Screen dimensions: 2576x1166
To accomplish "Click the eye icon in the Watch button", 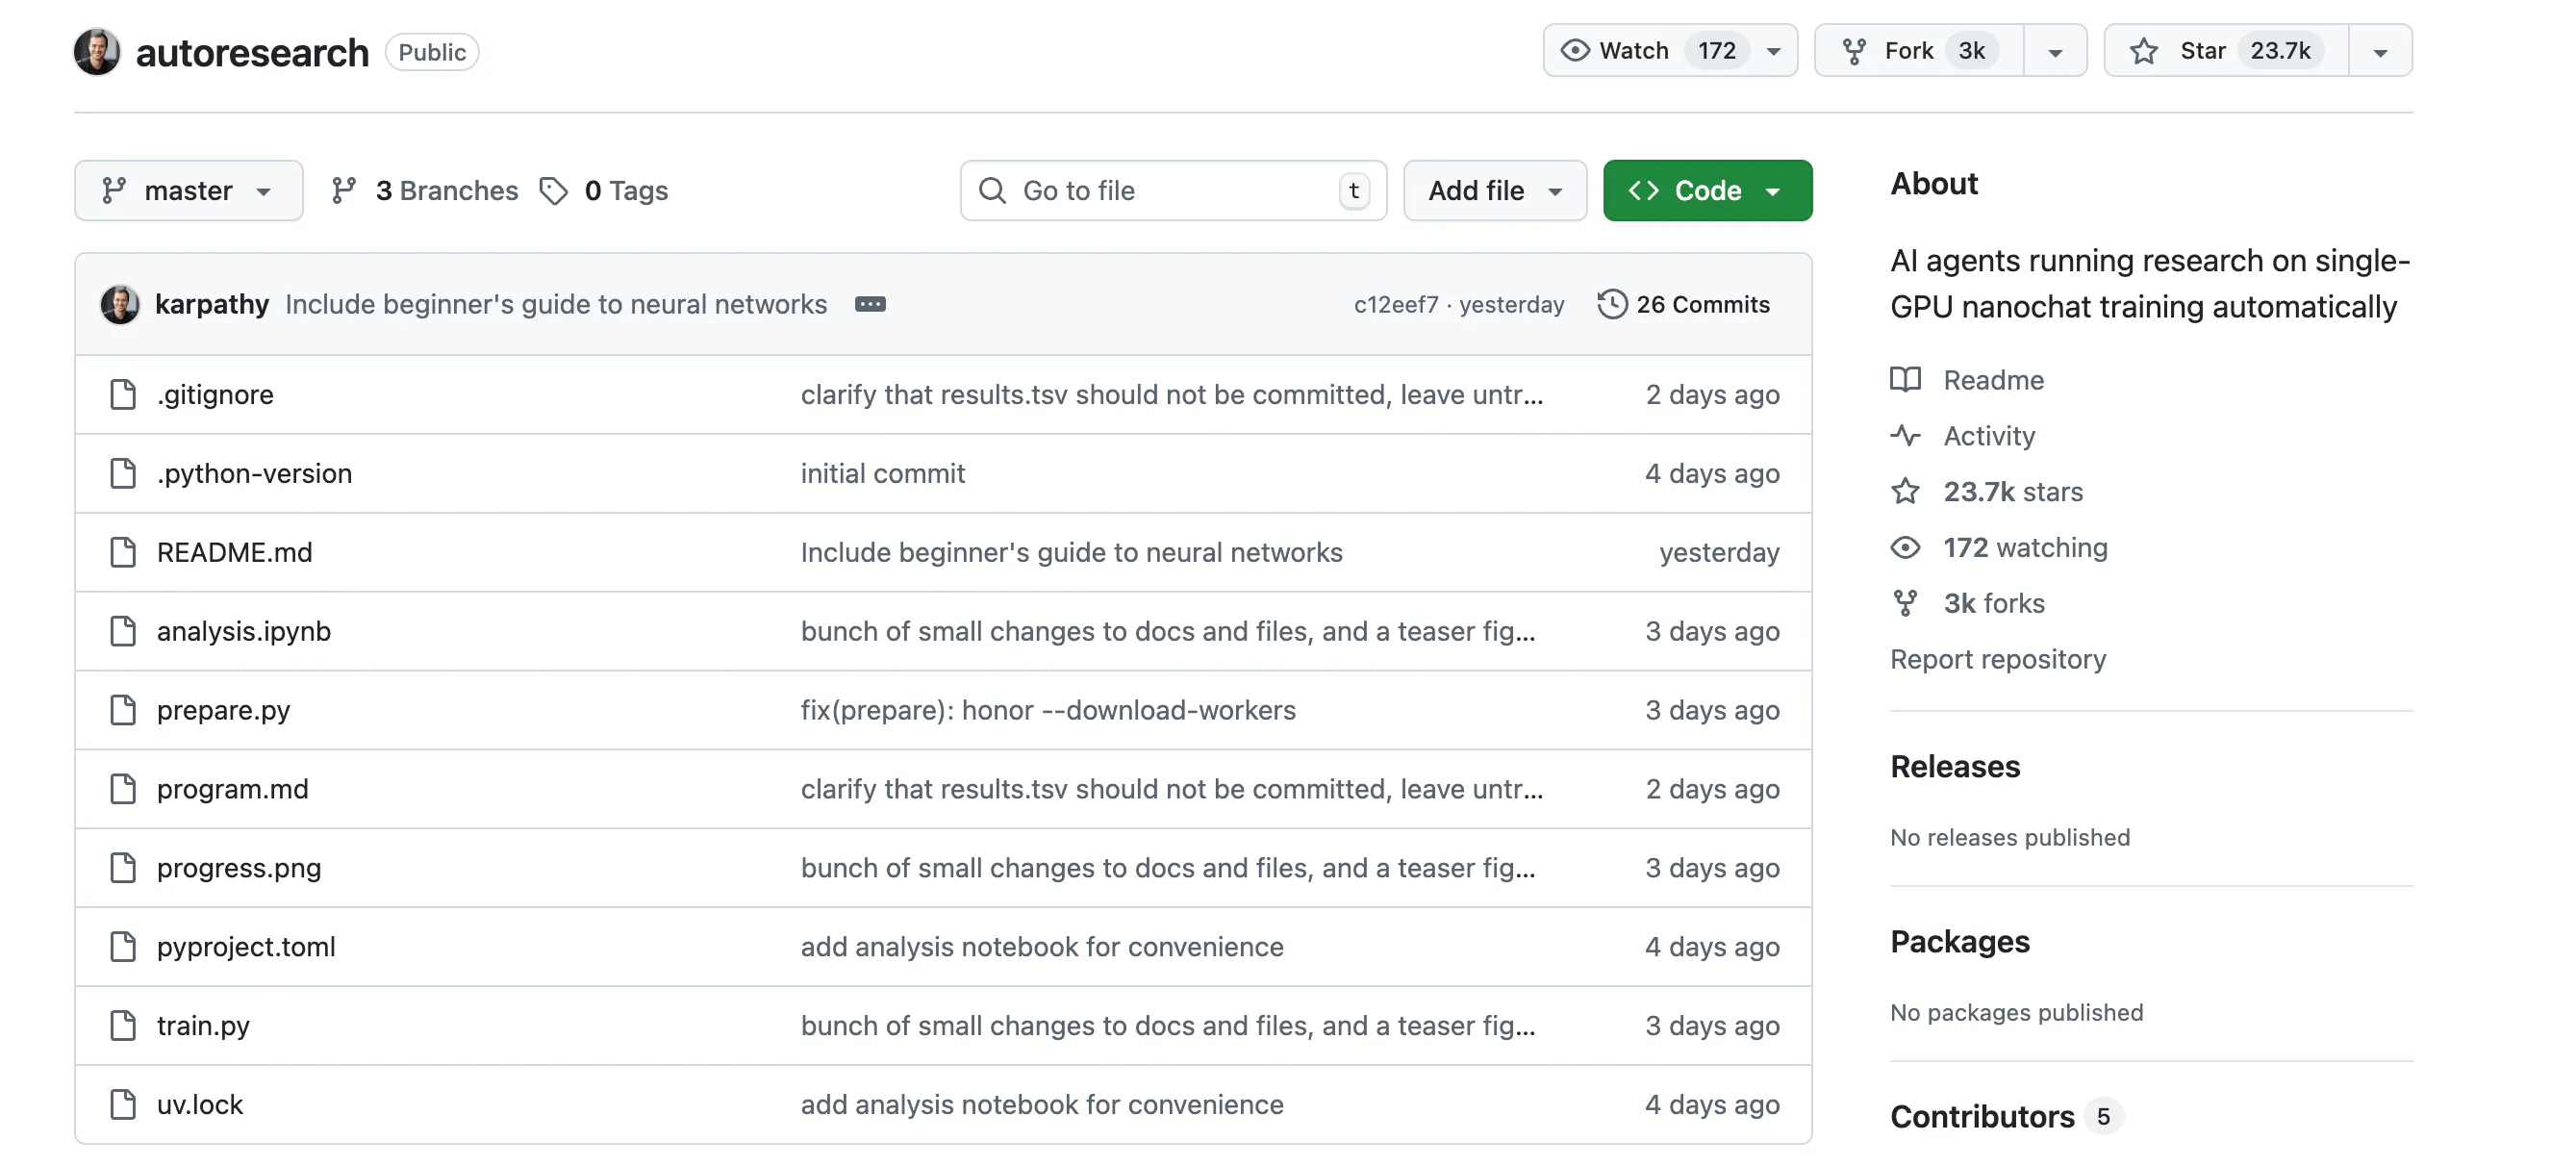I will pos(1575,50).
